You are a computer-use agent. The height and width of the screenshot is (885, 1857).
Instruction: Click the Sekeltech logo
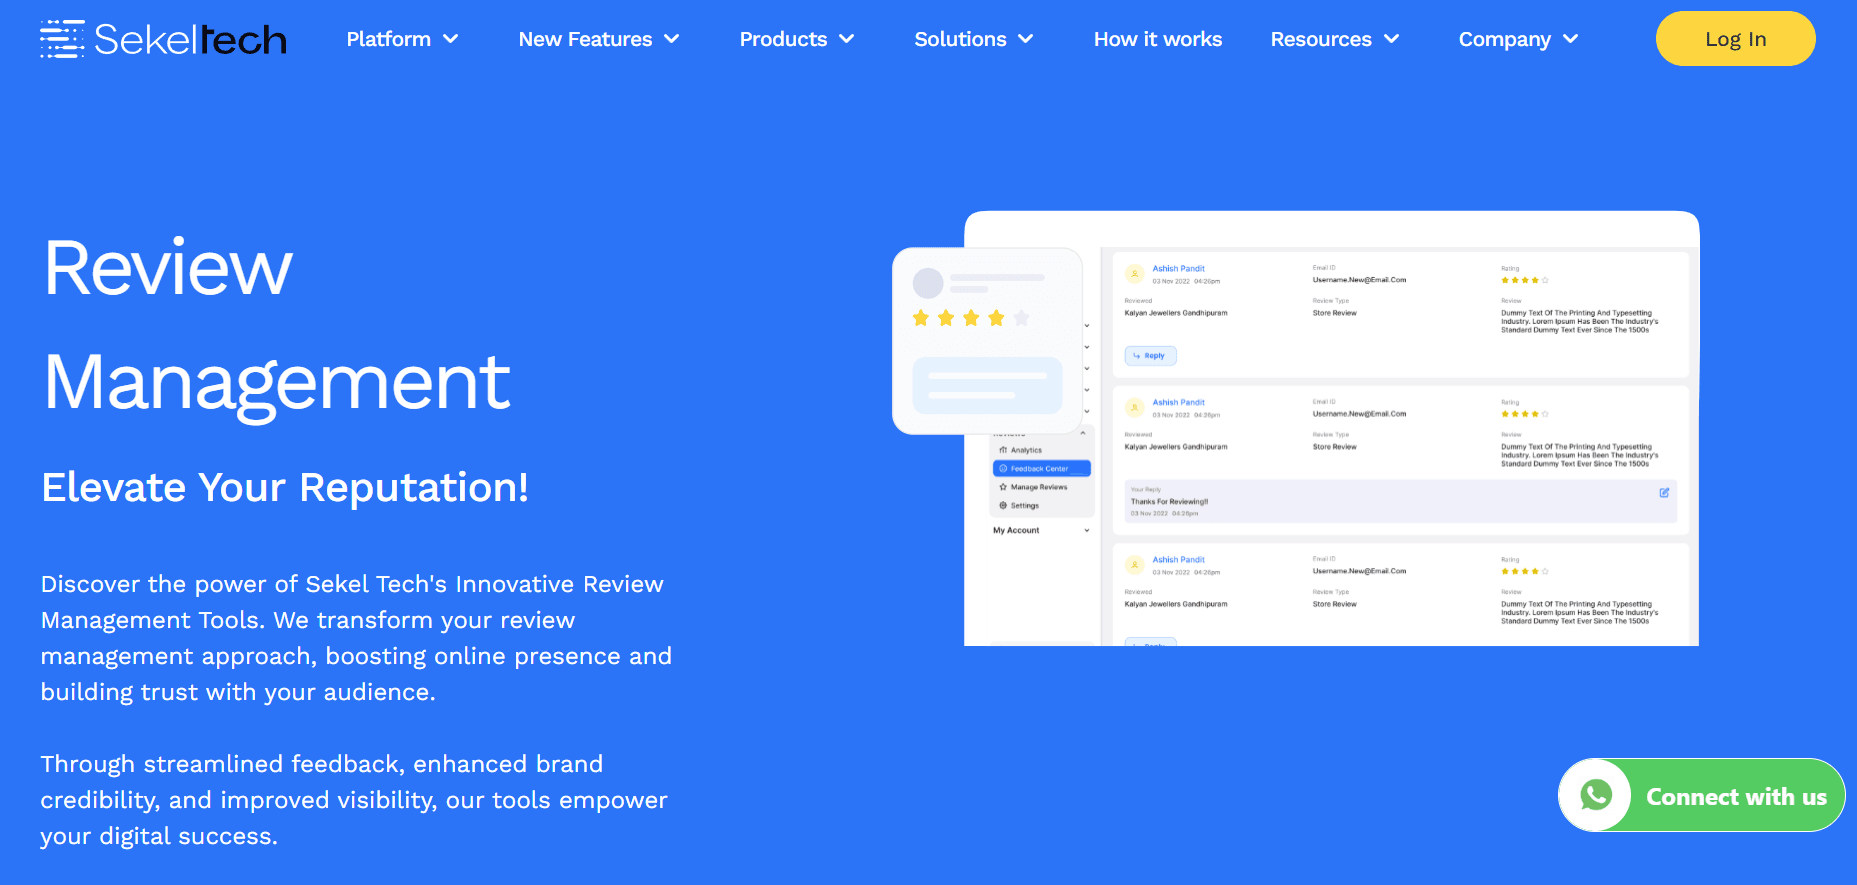(x=163, y=39)
